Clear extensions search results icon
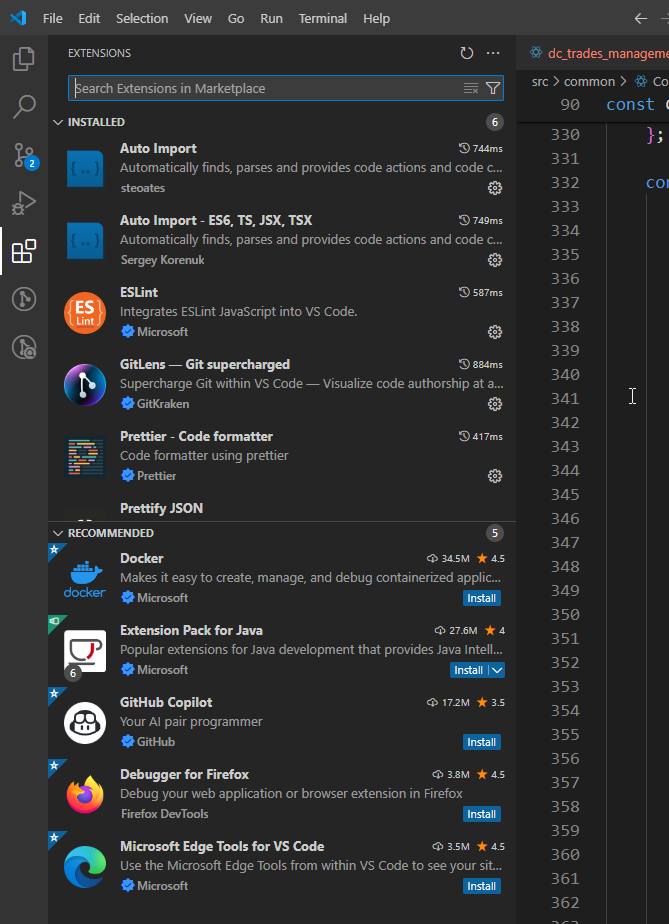The width and height of the screenshot is (669, 924). [x=470, y=88]
